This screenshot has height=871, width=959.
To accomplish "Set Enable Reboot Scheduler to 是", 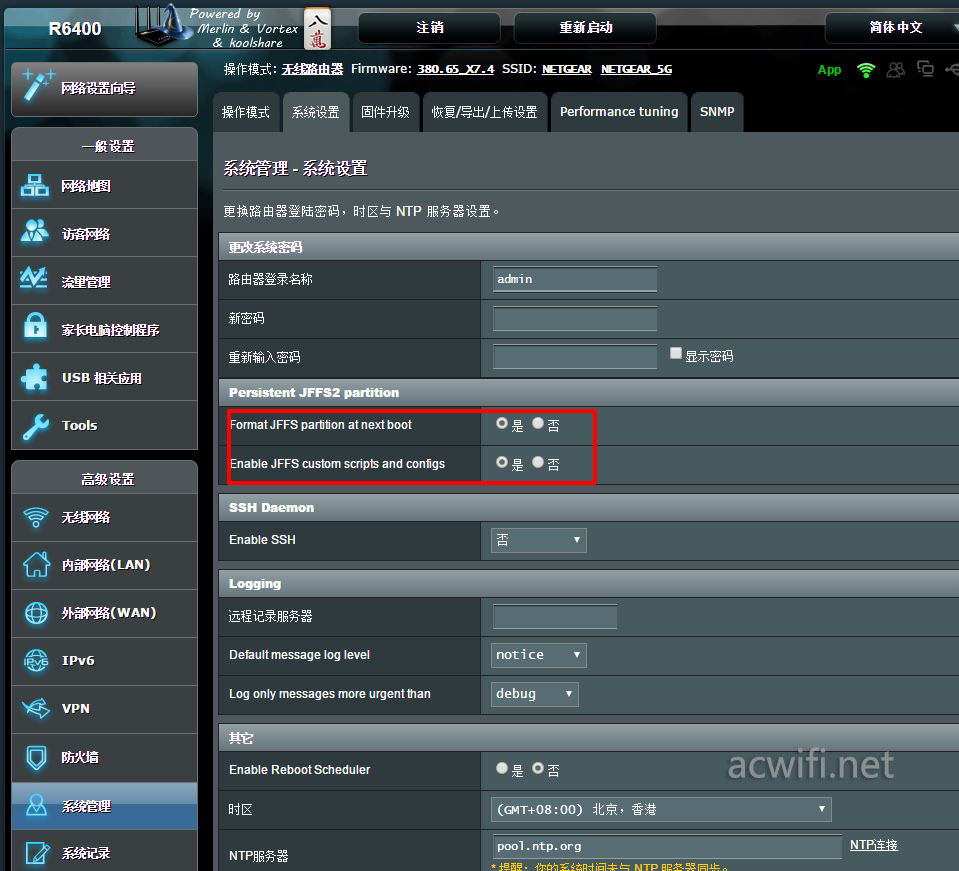I will click(502, 768).
